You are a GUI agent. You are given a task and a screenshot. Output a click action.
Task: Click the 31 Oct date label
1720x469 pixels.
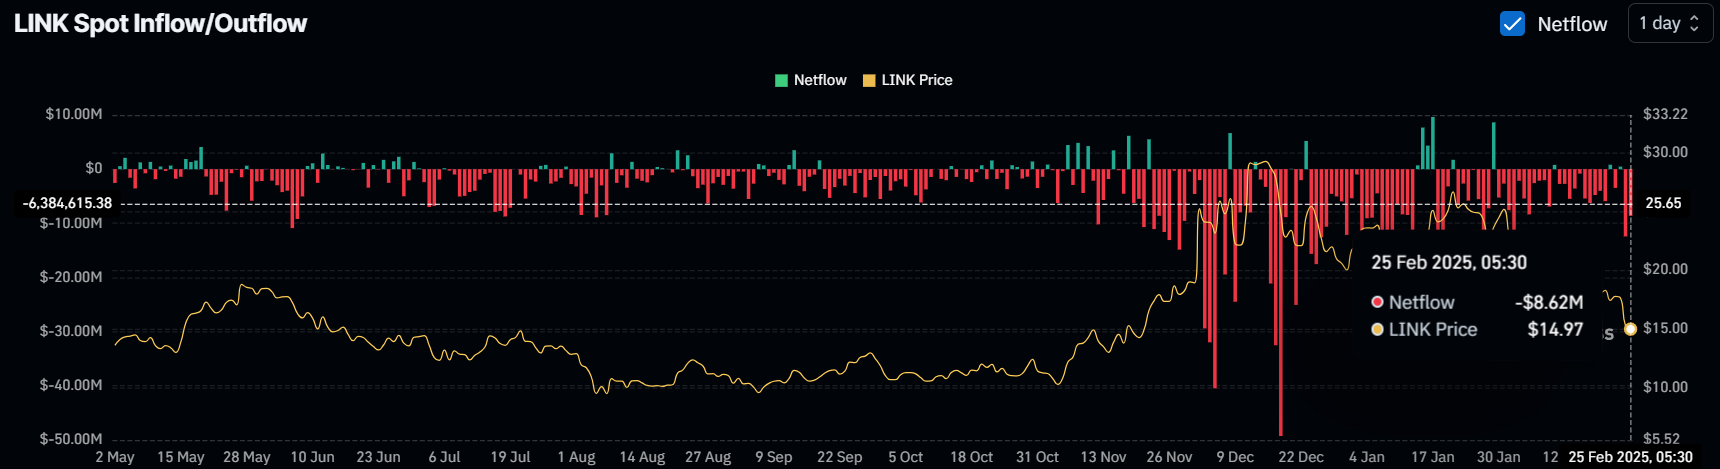pyautogui.click(x=1038, y=457)
